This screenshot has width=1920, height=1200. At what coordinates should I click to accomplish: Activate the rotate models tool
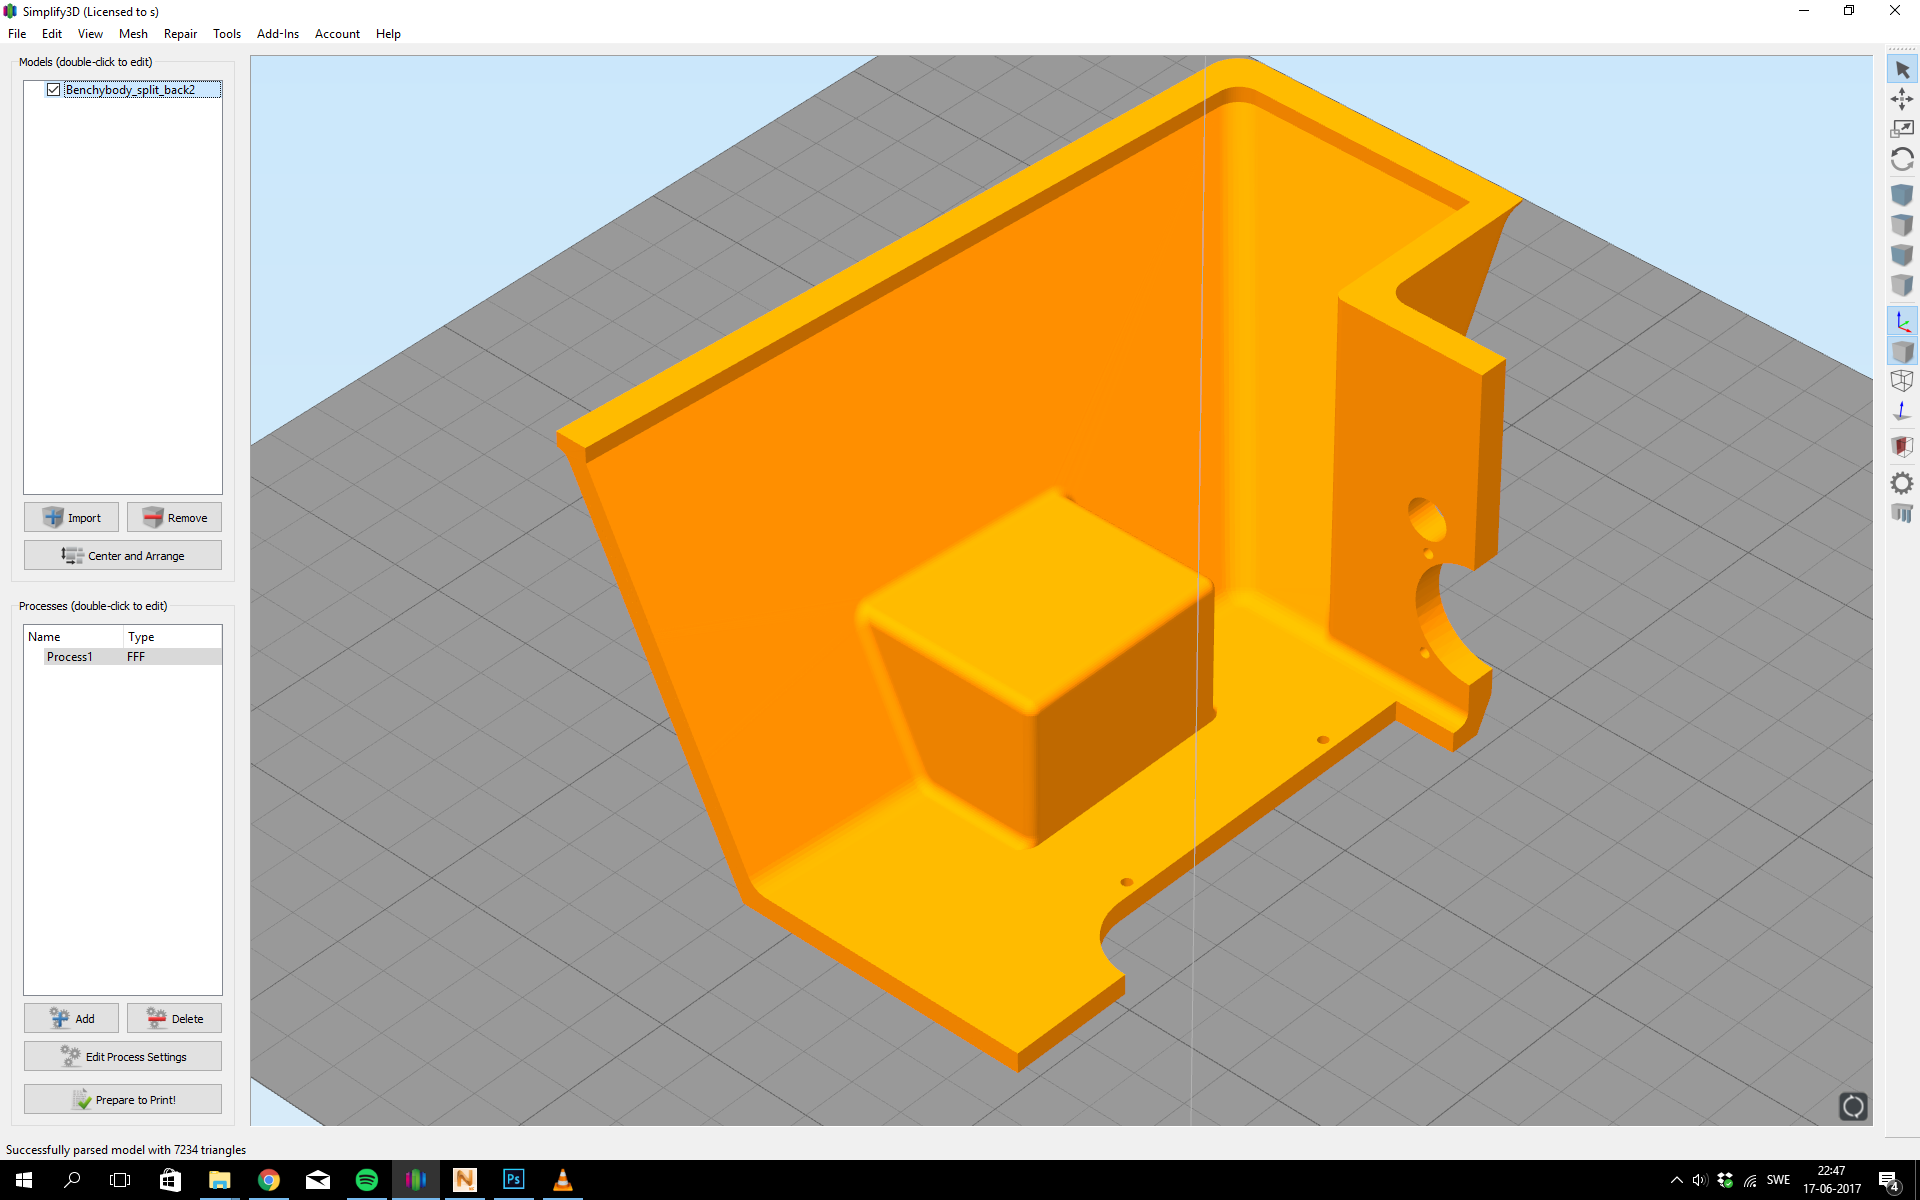(1902, 159)
